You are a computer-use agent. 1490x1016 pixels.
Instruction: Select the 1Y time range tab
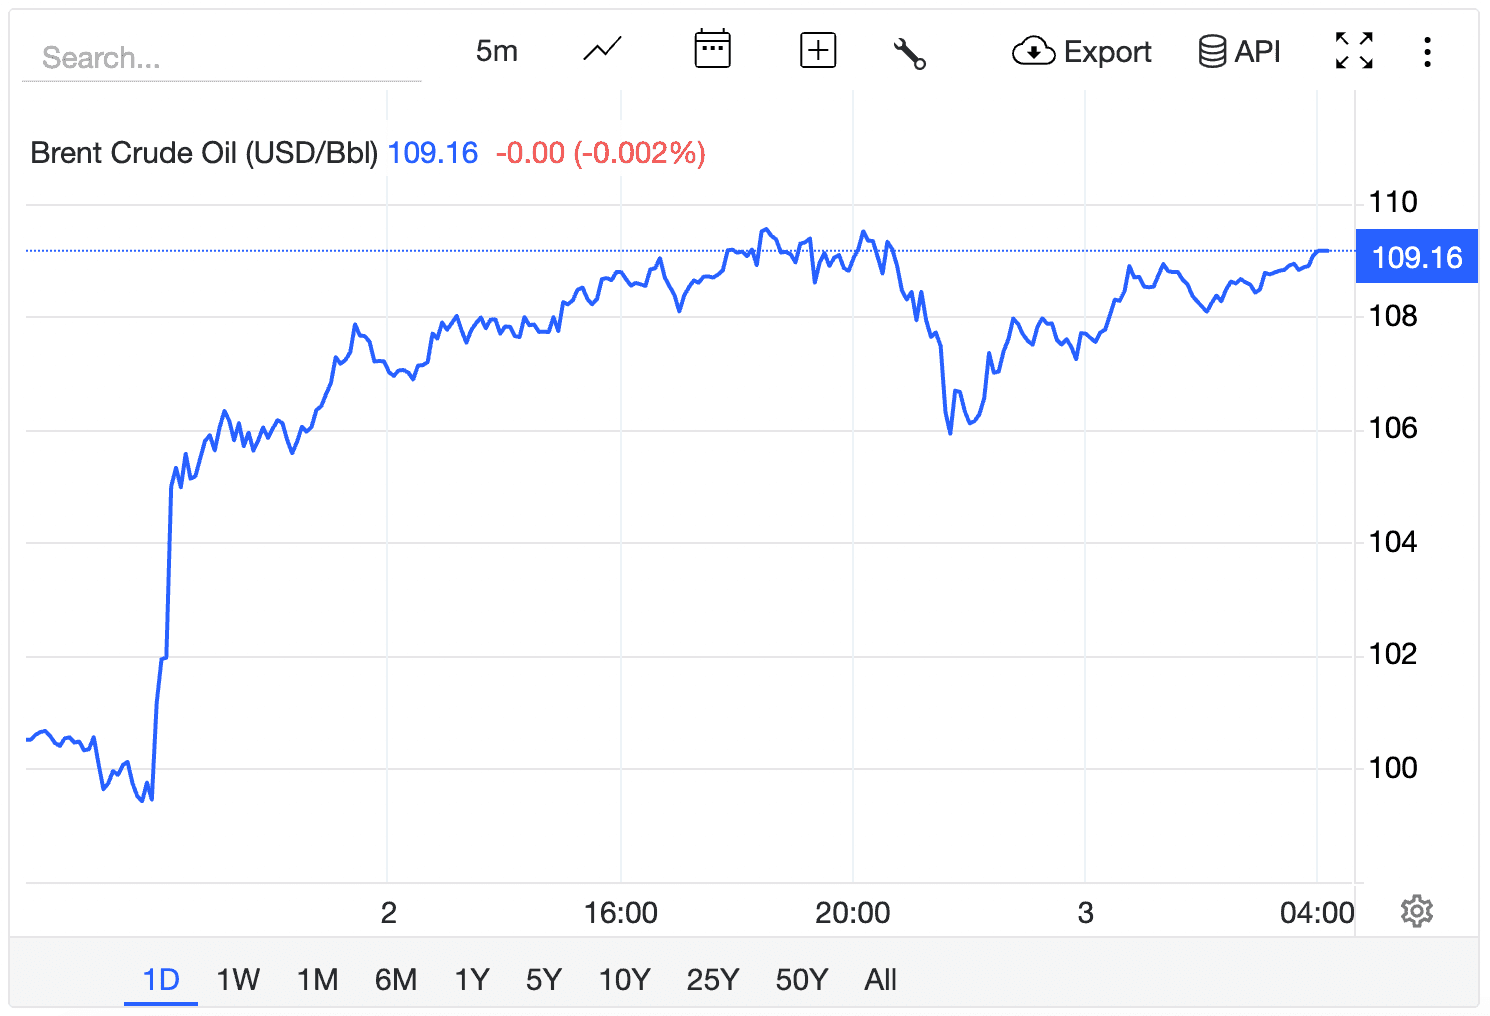pyautogui.click(x=472, y=980)
